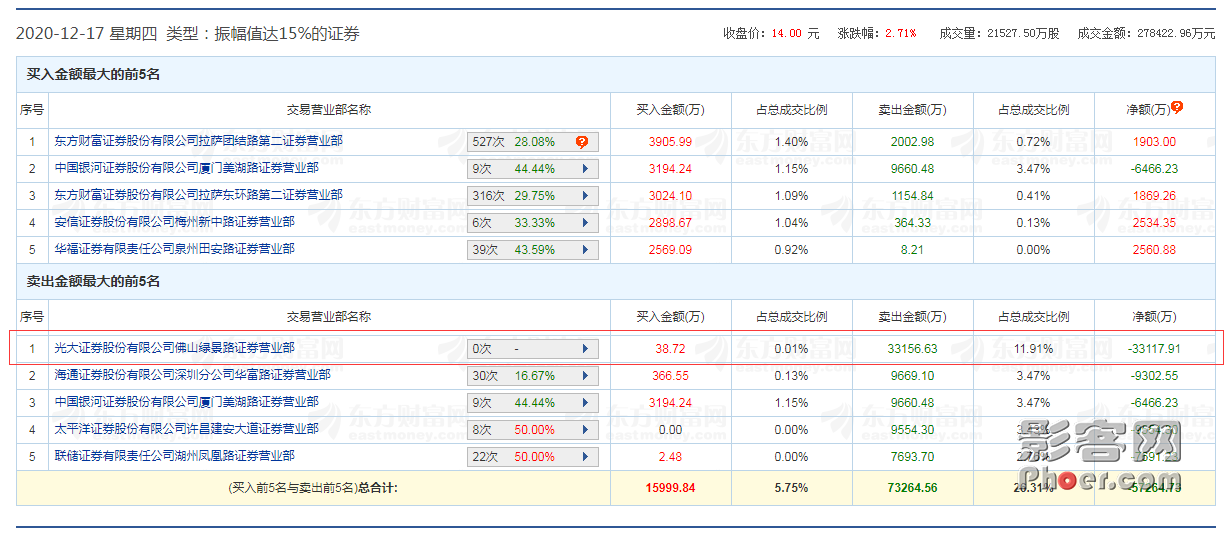Viewport: 1226px width, 535px height.
Task: Select buy amount 2898.67
Action: pos(670,223)
